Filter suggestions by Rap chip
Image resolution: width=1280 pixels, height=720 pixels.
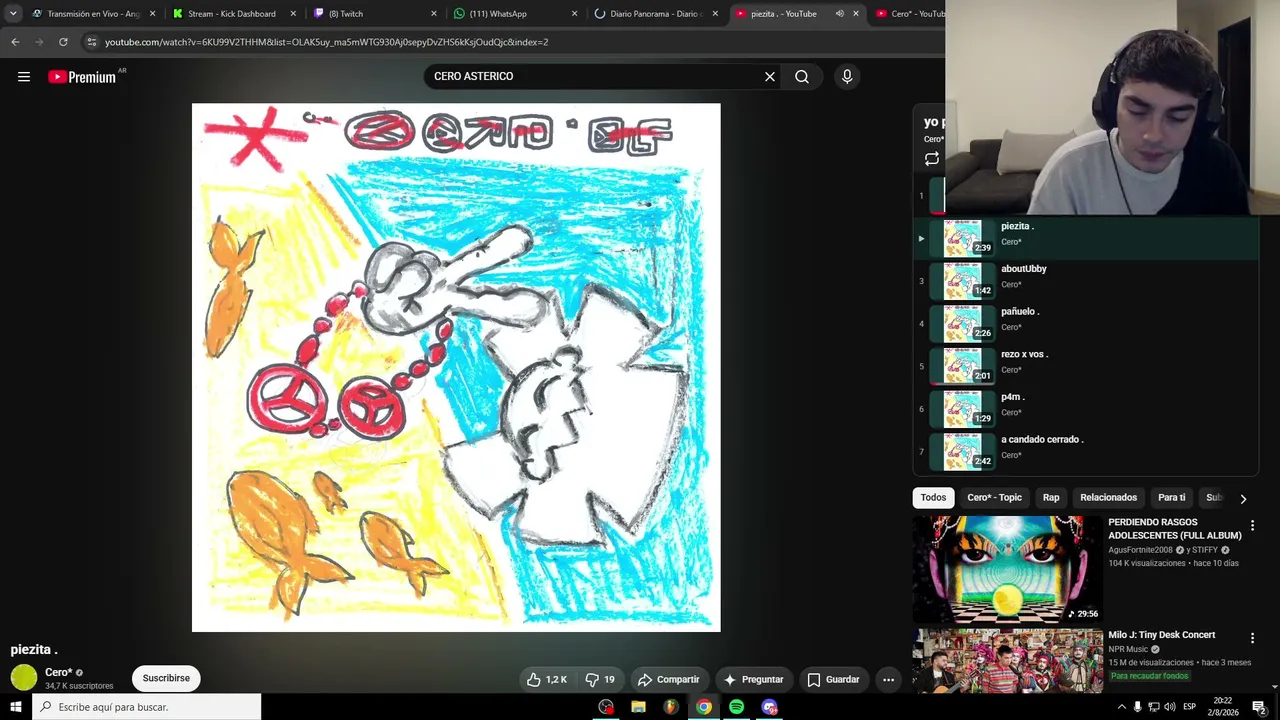(1051, 497)
